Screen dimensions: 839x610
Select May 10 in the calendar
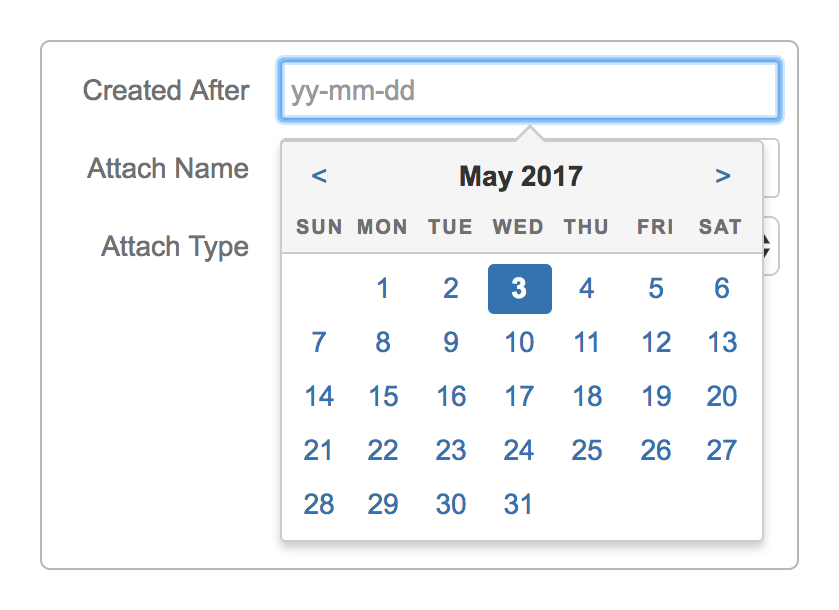(x=519, y=342)
